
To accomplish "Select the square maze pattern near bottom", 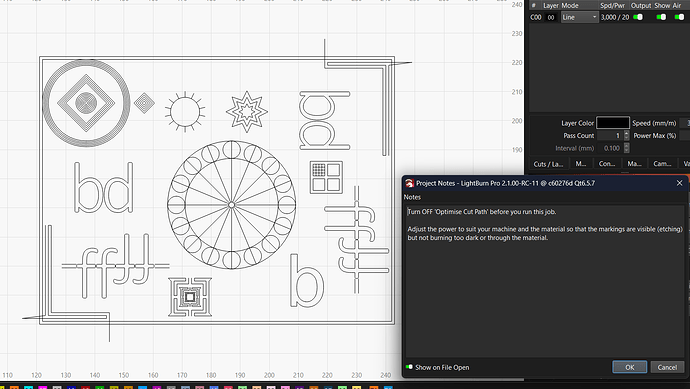I will click(190, 297).
